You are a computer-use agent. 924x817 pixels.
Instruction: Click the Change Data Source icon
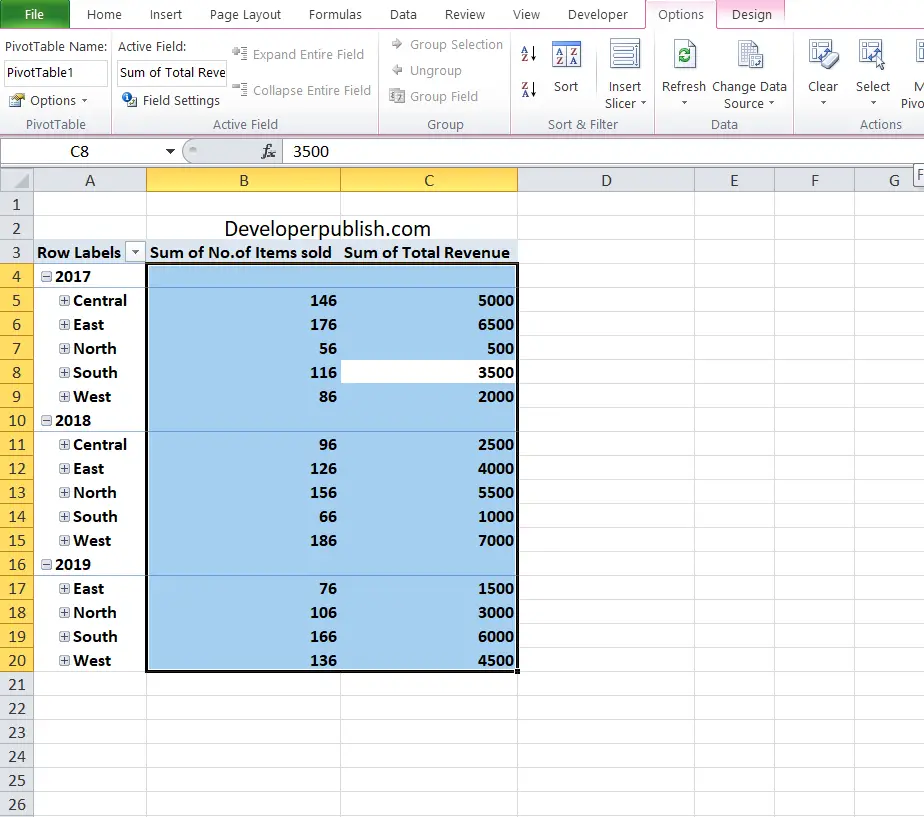pos(750,55)
